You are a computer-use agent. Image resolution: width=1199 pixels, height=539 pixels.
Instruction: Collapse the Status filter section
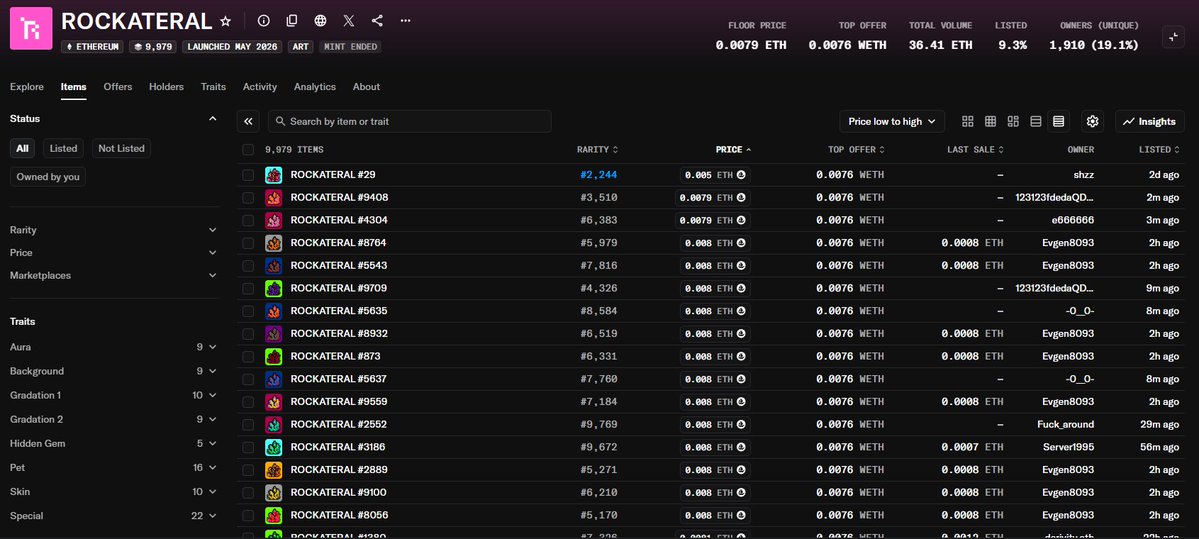pos(213,119)
